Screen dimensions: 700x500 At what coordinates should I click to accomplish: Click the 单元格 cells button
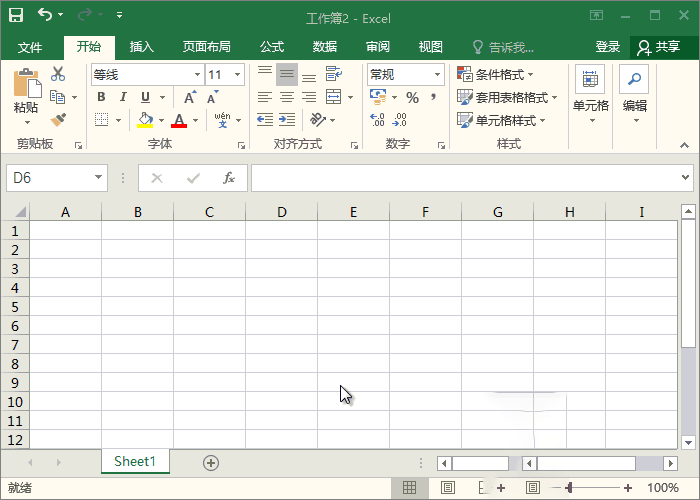point(591,95)
